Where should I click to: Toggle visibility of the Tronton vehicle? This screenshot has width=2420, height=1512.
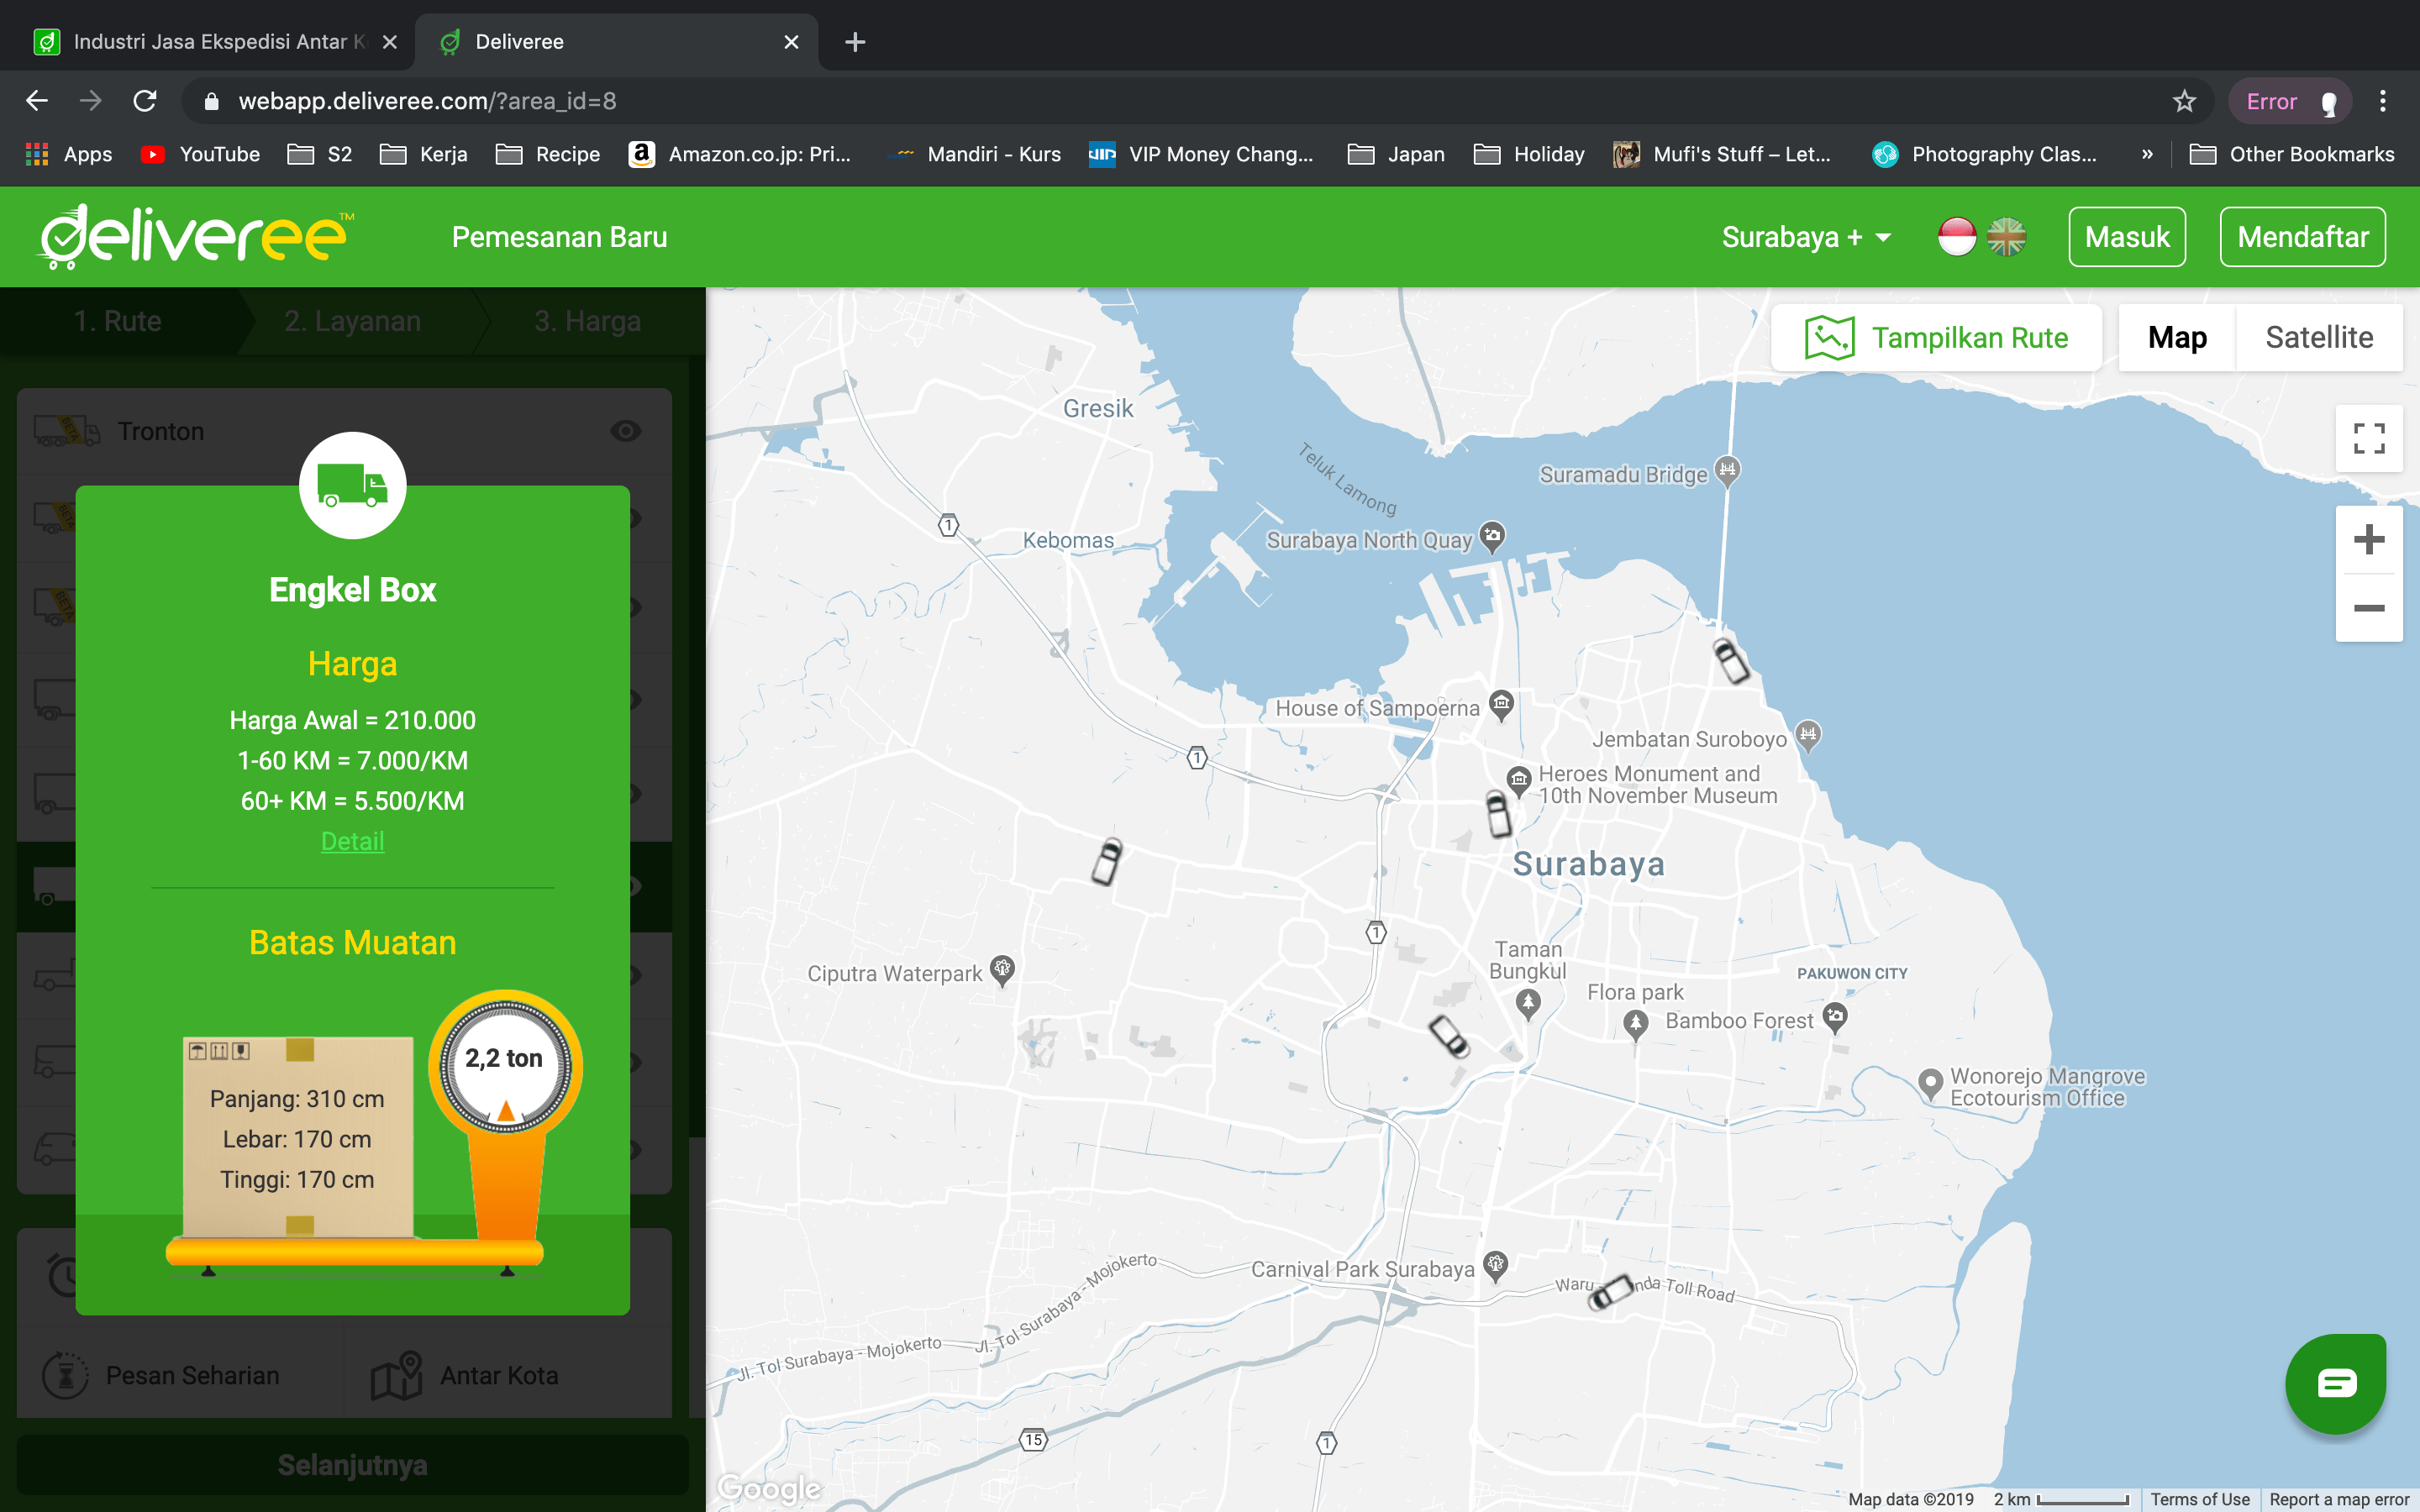pyautogui.click(x=627, y=430)
